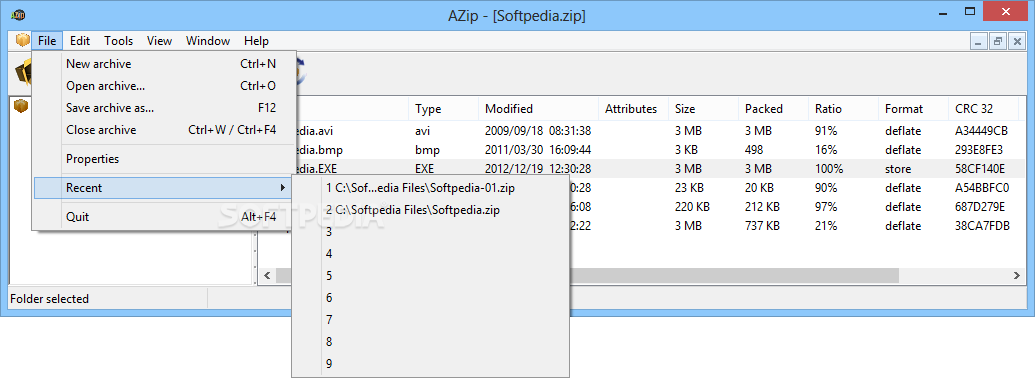Sort by Size column header

point(704,109)
